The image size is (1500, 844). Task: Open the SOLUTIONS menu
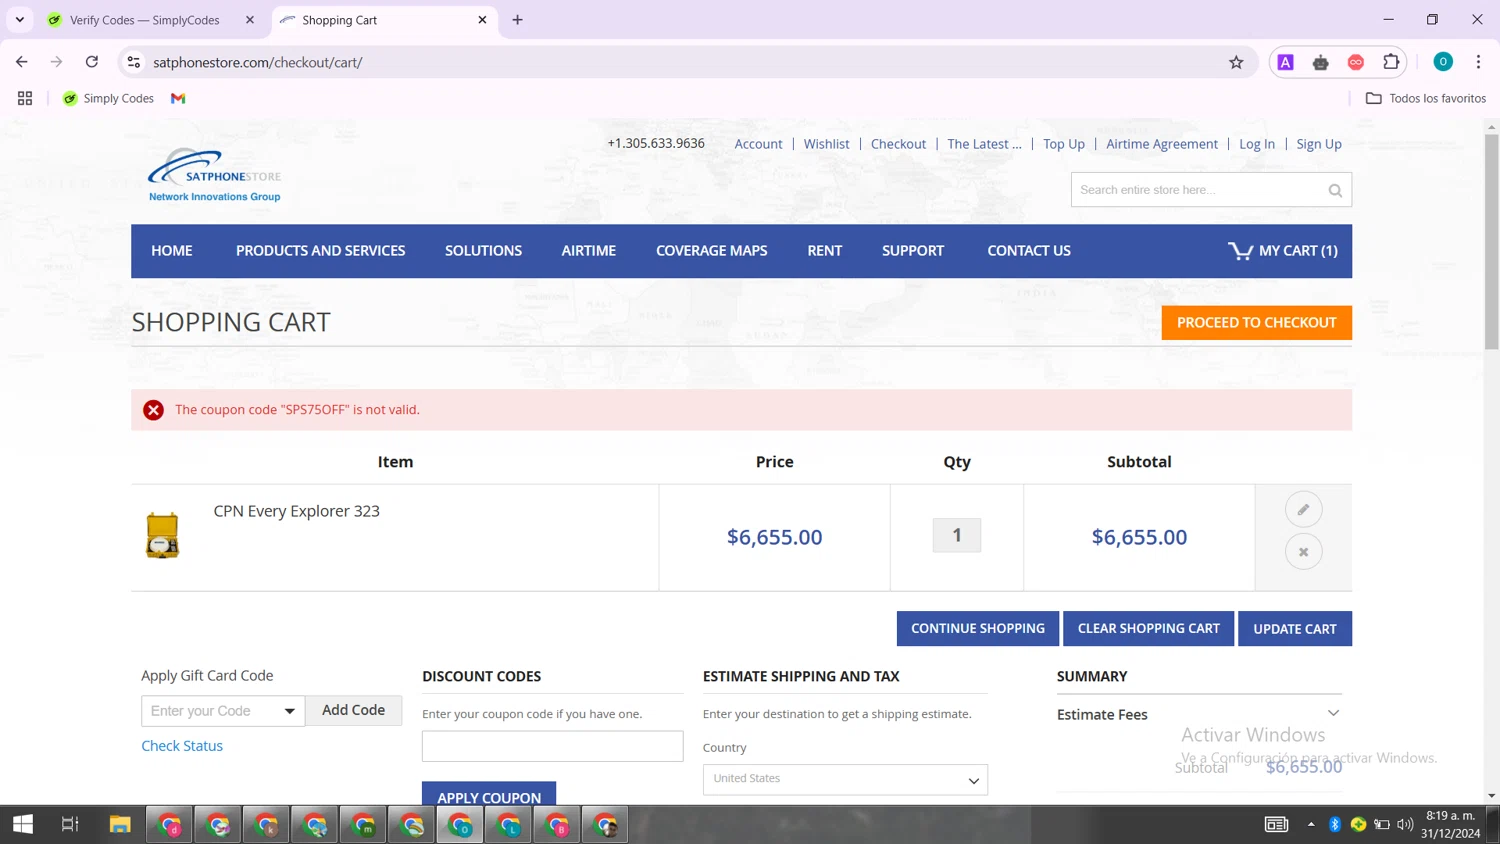pyautogui.click(x=483, y=251)
